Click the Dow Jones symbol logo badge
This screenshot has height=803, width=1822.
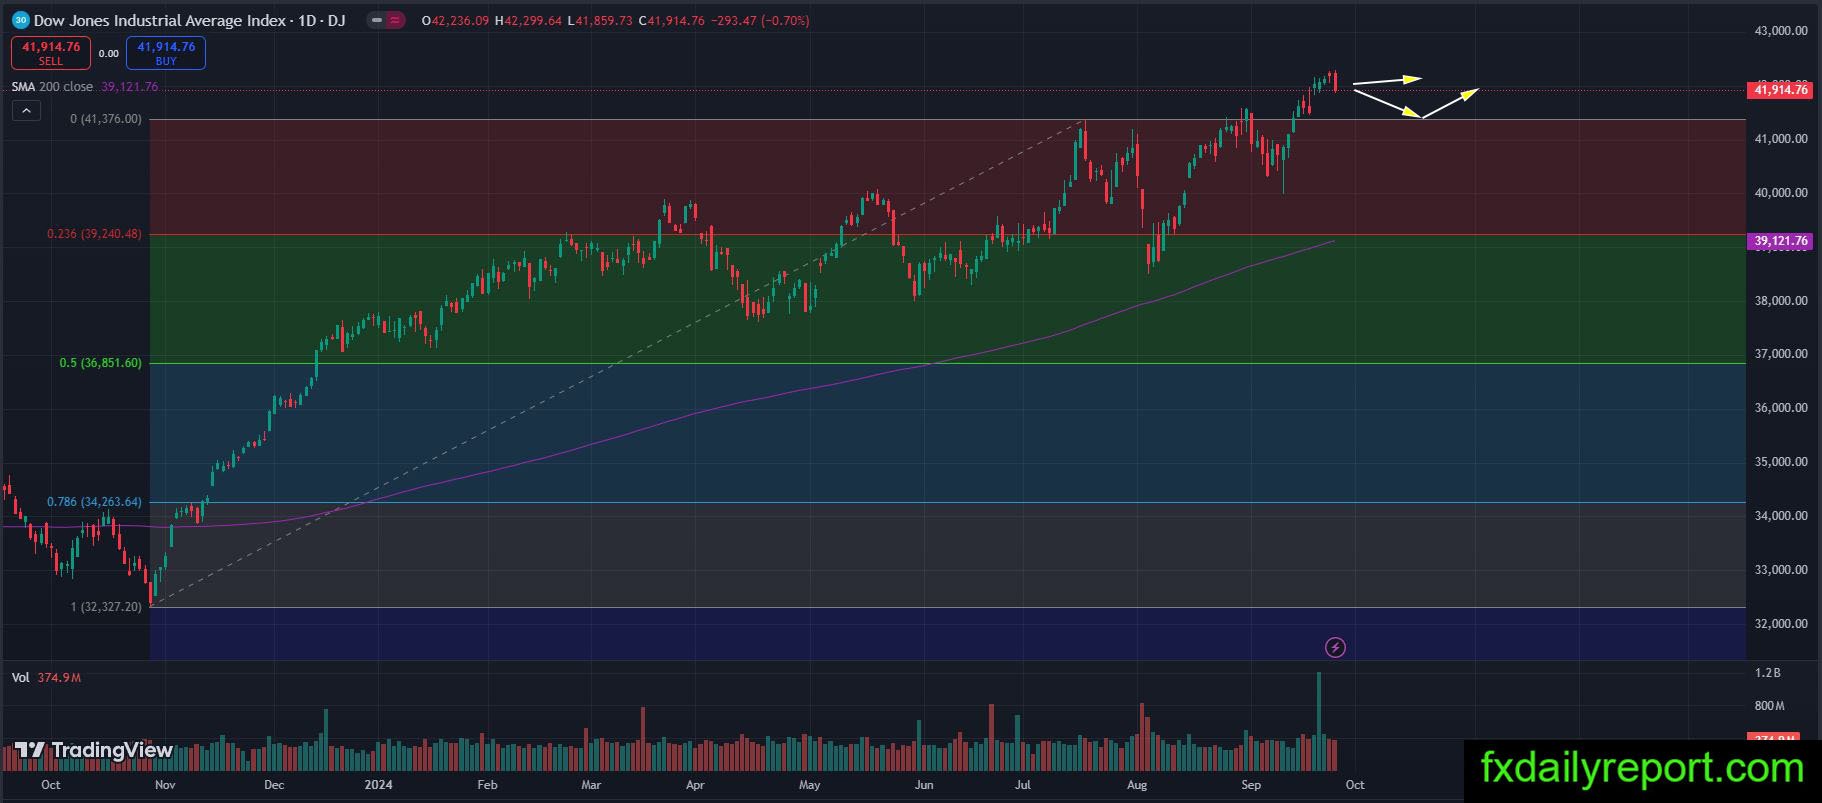coord(21,20)
